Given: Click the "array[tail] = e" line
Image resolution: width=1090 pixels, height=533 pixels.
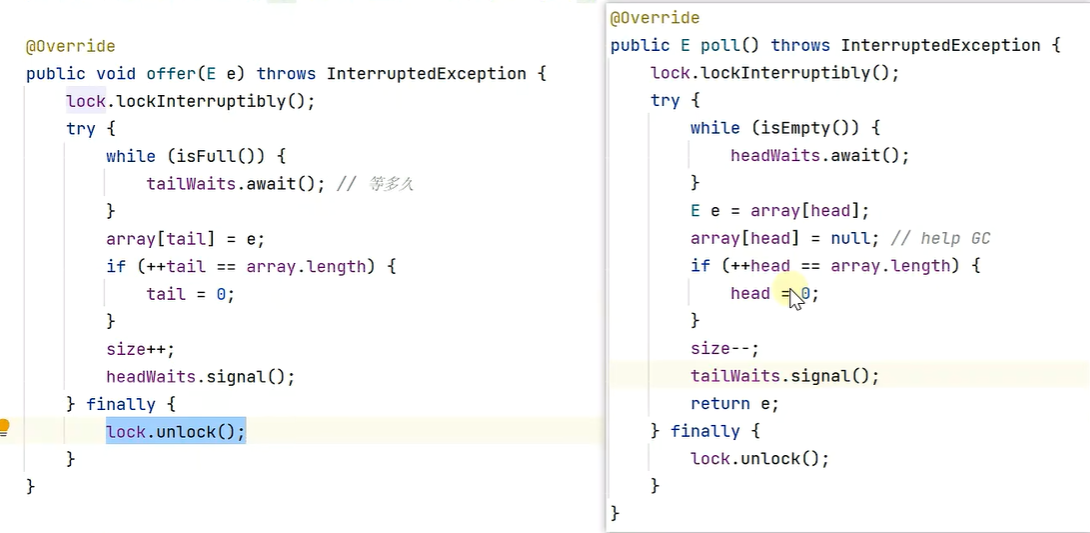Looking at the screenshot, I should coord(185,239).
